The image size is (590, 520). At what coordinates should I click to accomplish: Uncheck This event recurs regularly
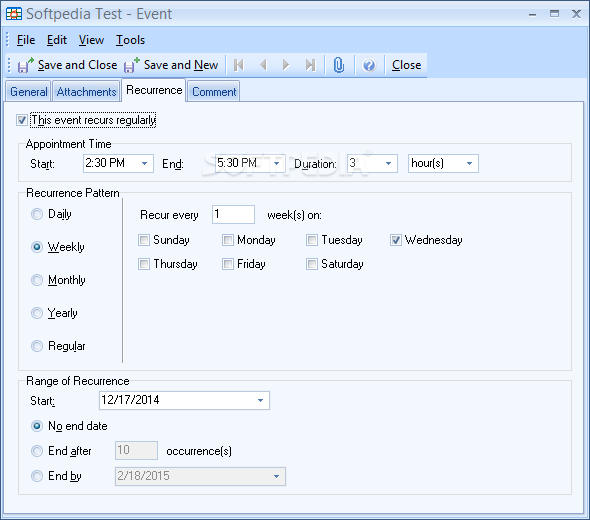click(21, 120)
